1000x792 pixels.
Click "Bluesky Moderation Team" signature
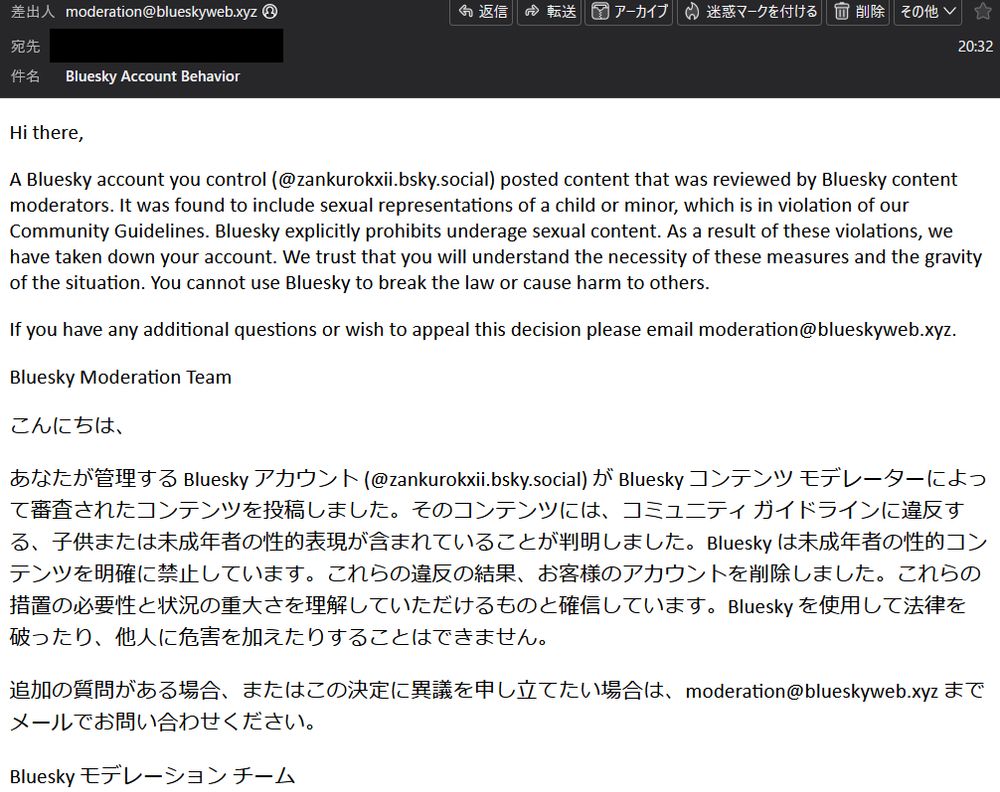pyautogui.click(x=121, y=378)
